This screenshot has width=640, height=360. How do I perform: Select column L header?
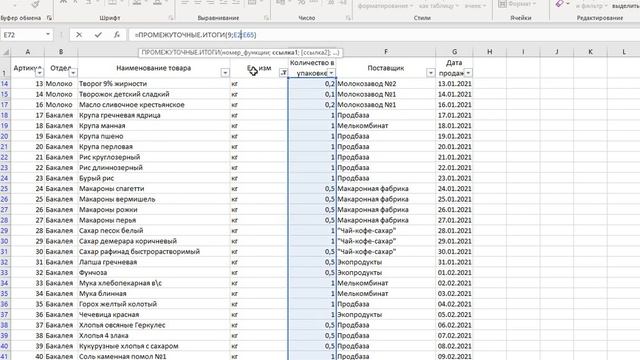(x=624, y=52)
